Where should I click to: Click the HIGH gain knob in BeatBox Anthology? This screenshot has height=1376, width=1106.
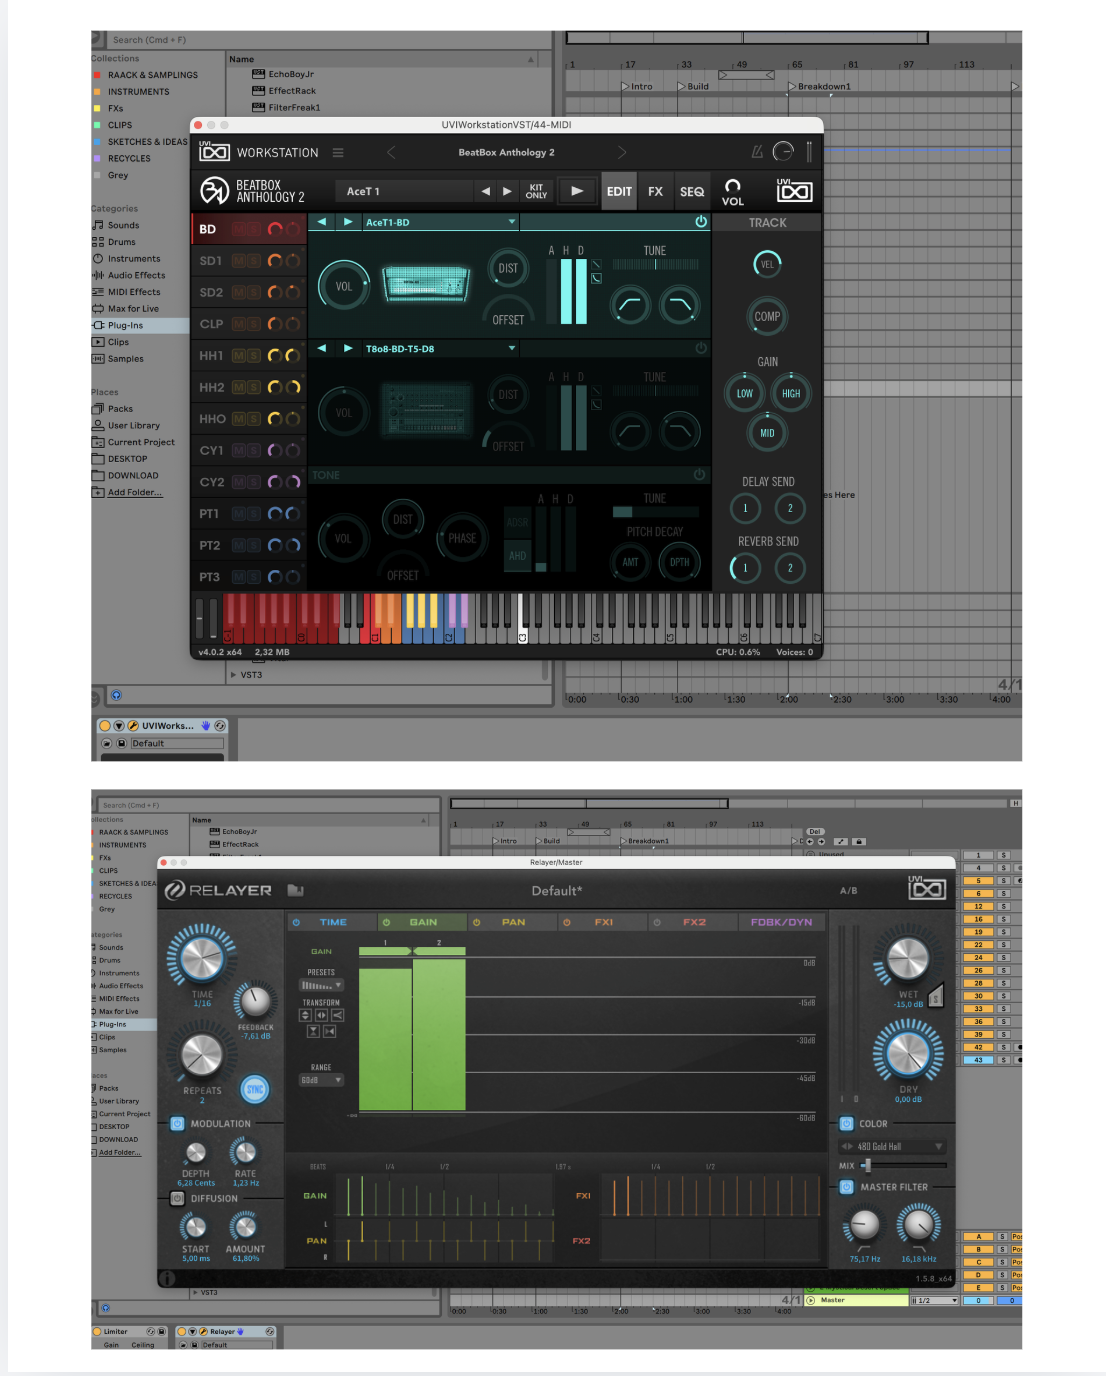pos(791,393)
